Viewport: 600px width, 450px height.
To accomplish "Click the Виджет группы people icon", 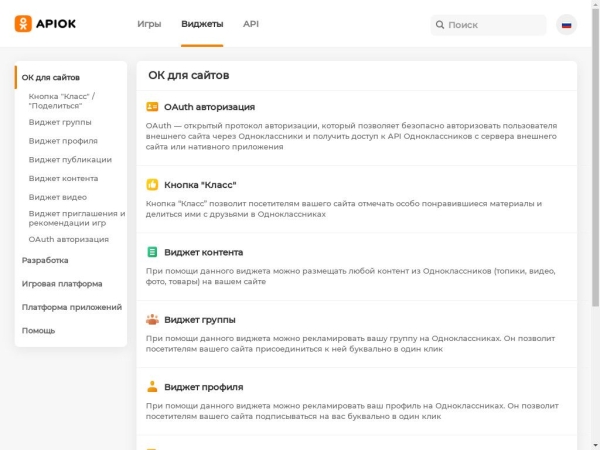I will [x=152, y=320].
